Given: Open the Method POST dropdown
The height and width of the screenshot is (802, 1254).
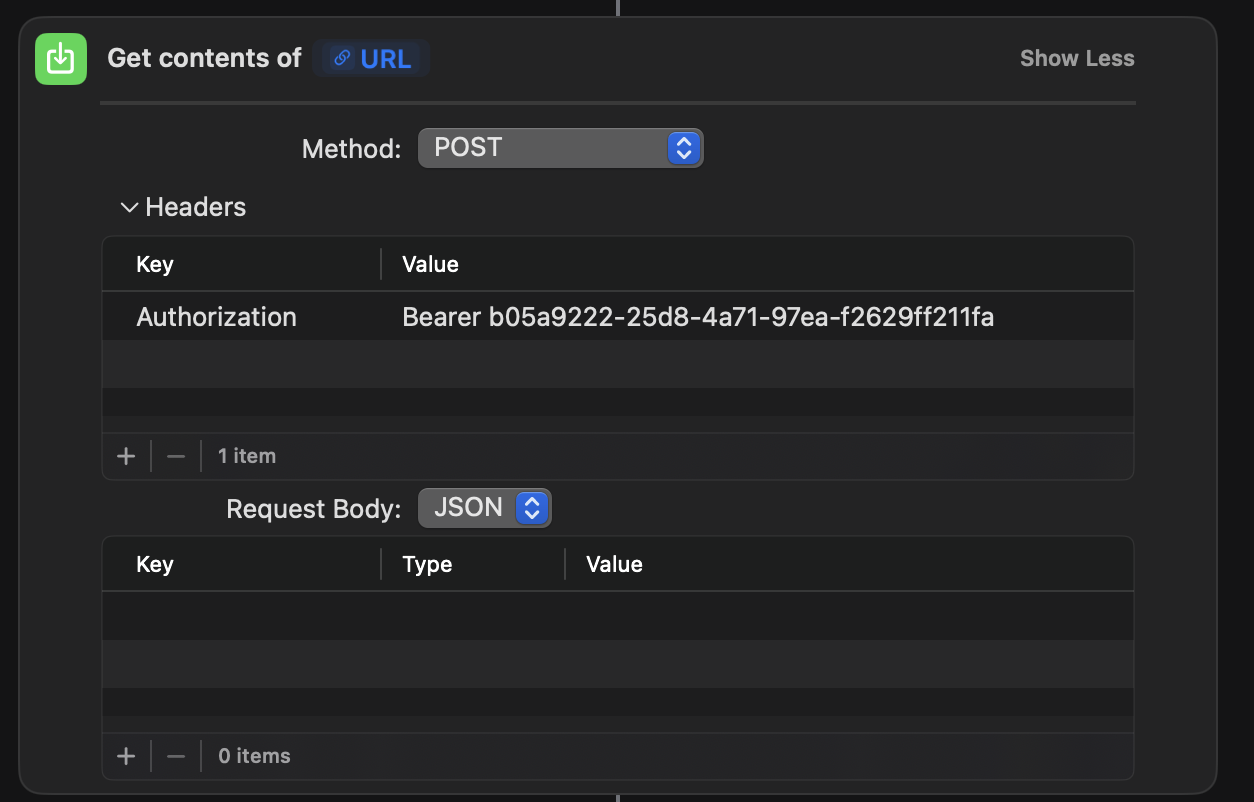Looking at the screenshot, I should 560,148.
